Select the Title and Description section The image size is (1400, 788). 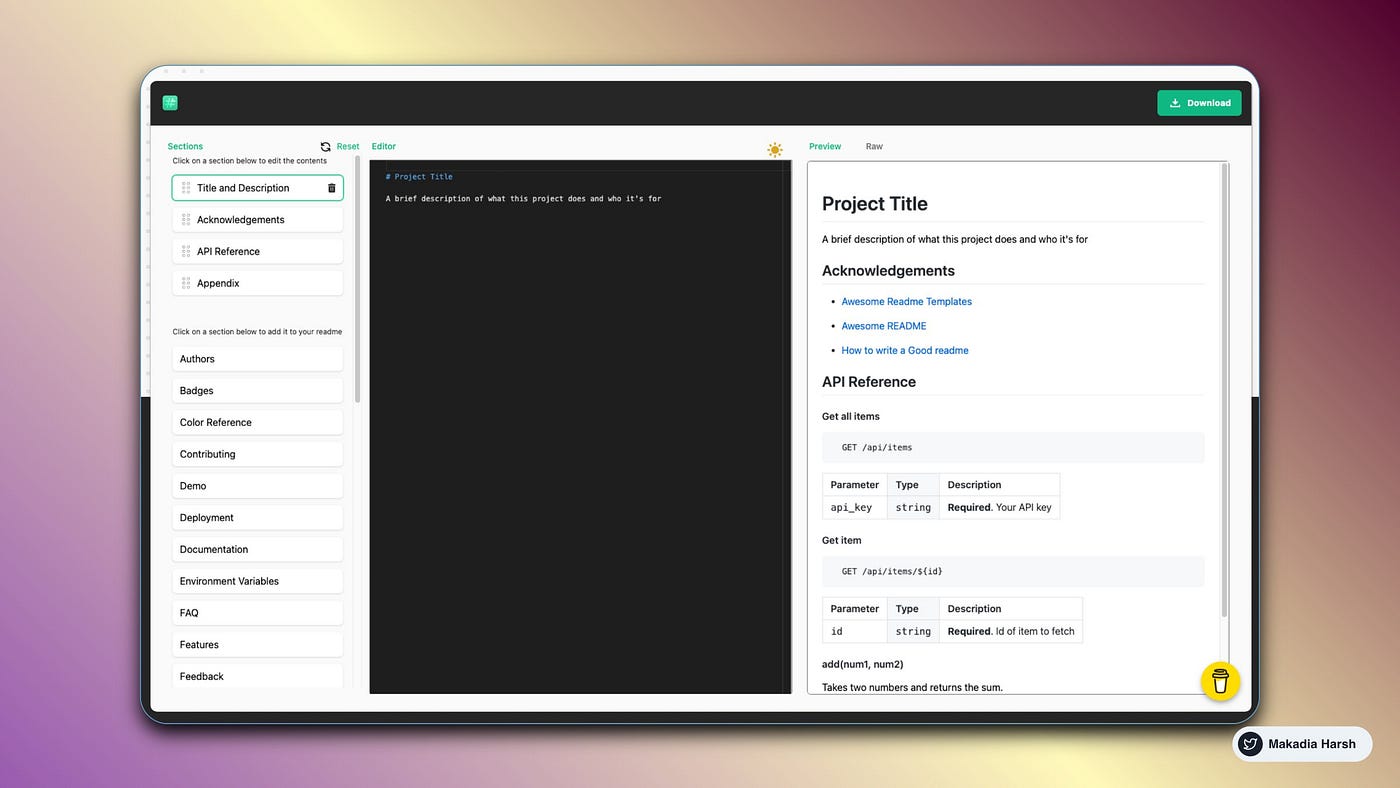tap(258, 188)
